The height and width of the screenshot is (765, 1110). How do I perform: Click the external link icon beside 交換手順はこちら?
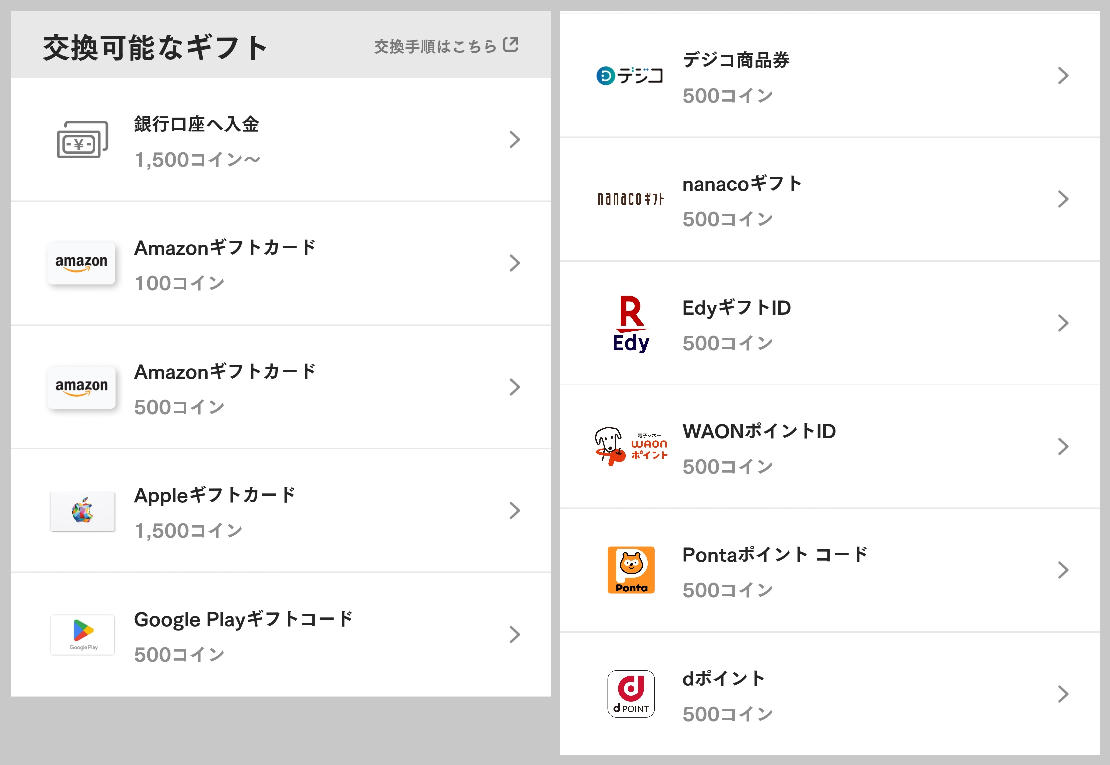tap(511, 43)
